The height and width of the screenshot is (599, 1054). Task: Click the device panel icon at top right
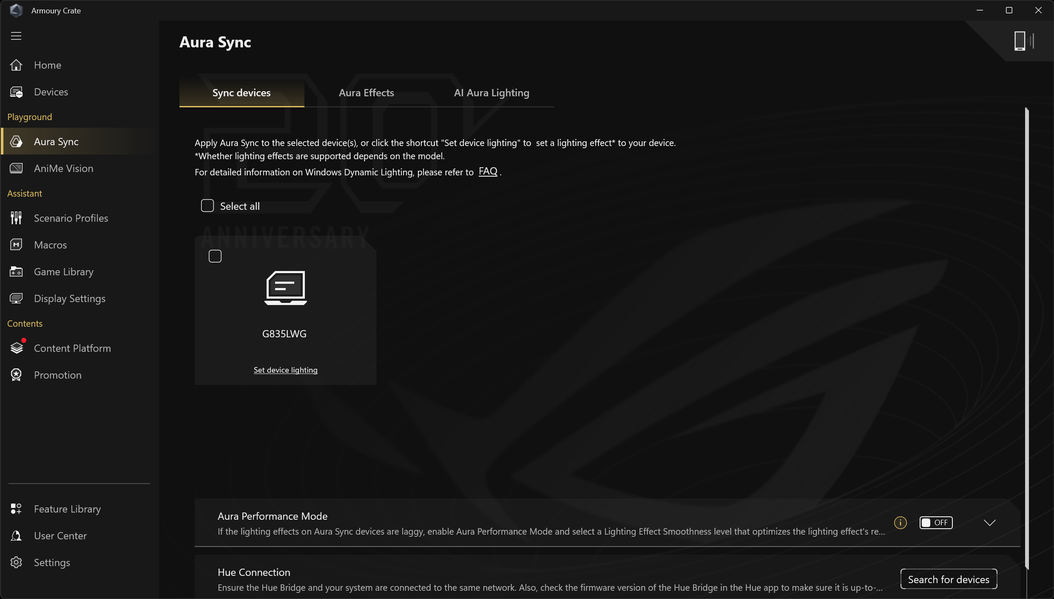coord(1023,41)
